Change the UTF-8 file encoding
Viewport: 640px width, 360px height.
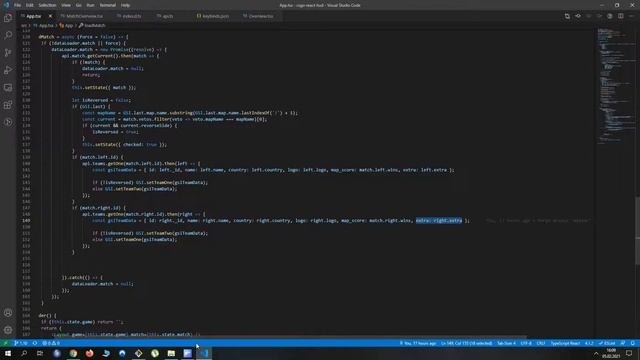tap(526, 343)
